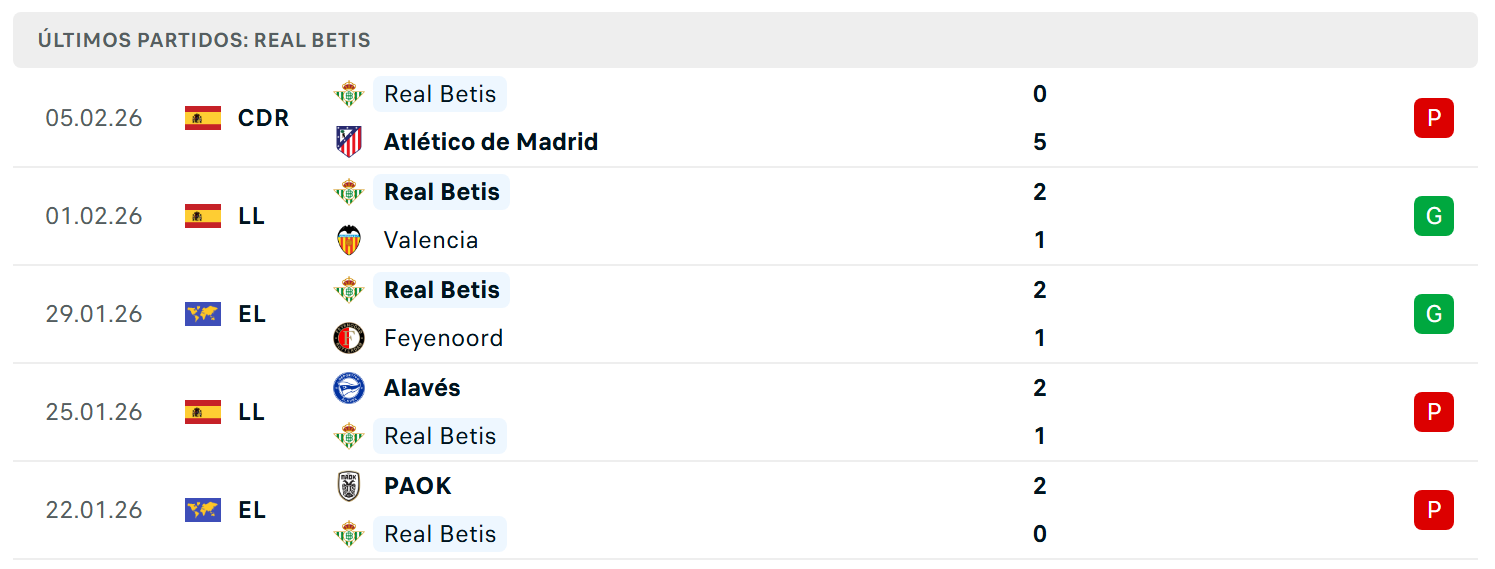Click the world flag icon on 29.01.26 row
This screenshot has width=1495, height=569.
(x=203, y=314)
